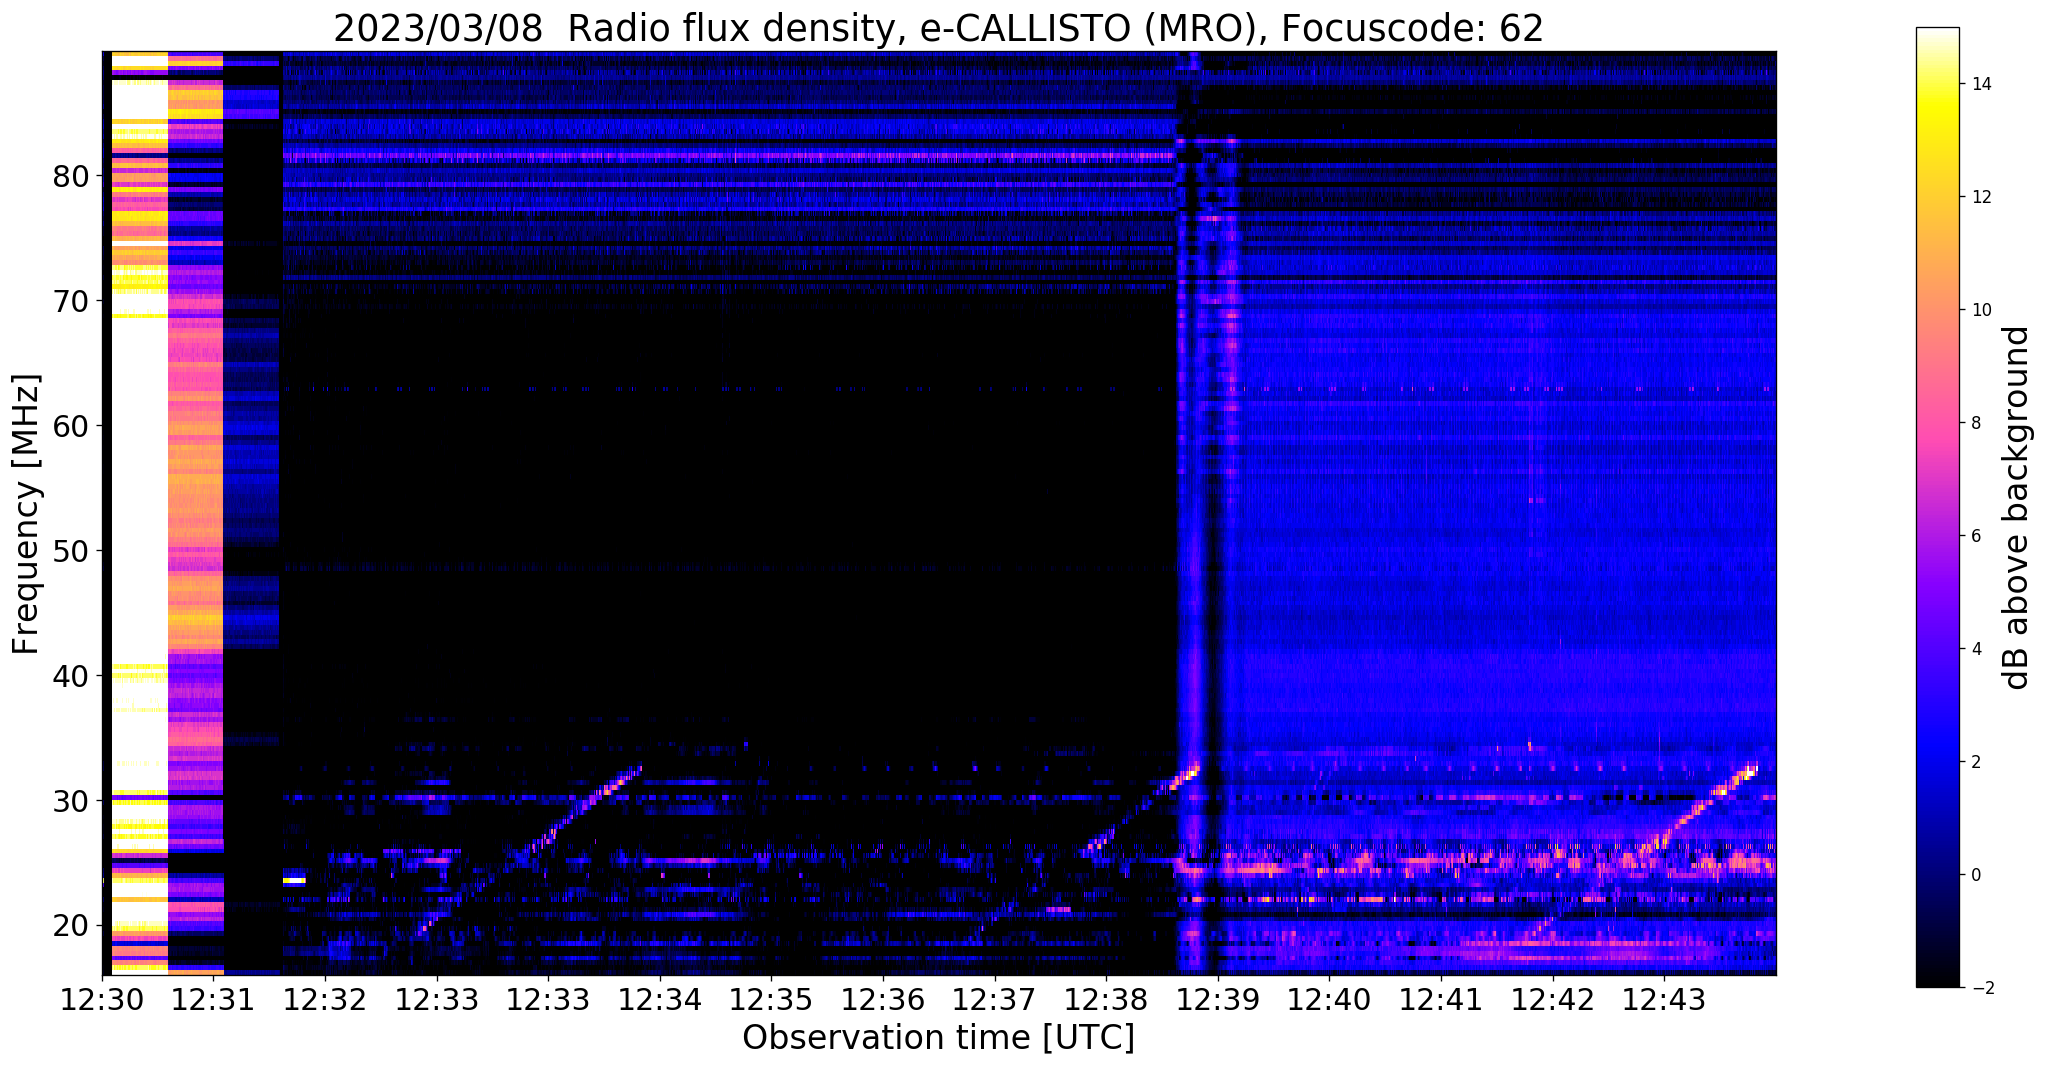2047x1067 pixels.
Task: Click the 12:37 time tick label
Action: pyautogui.click(x=994, y=999)
